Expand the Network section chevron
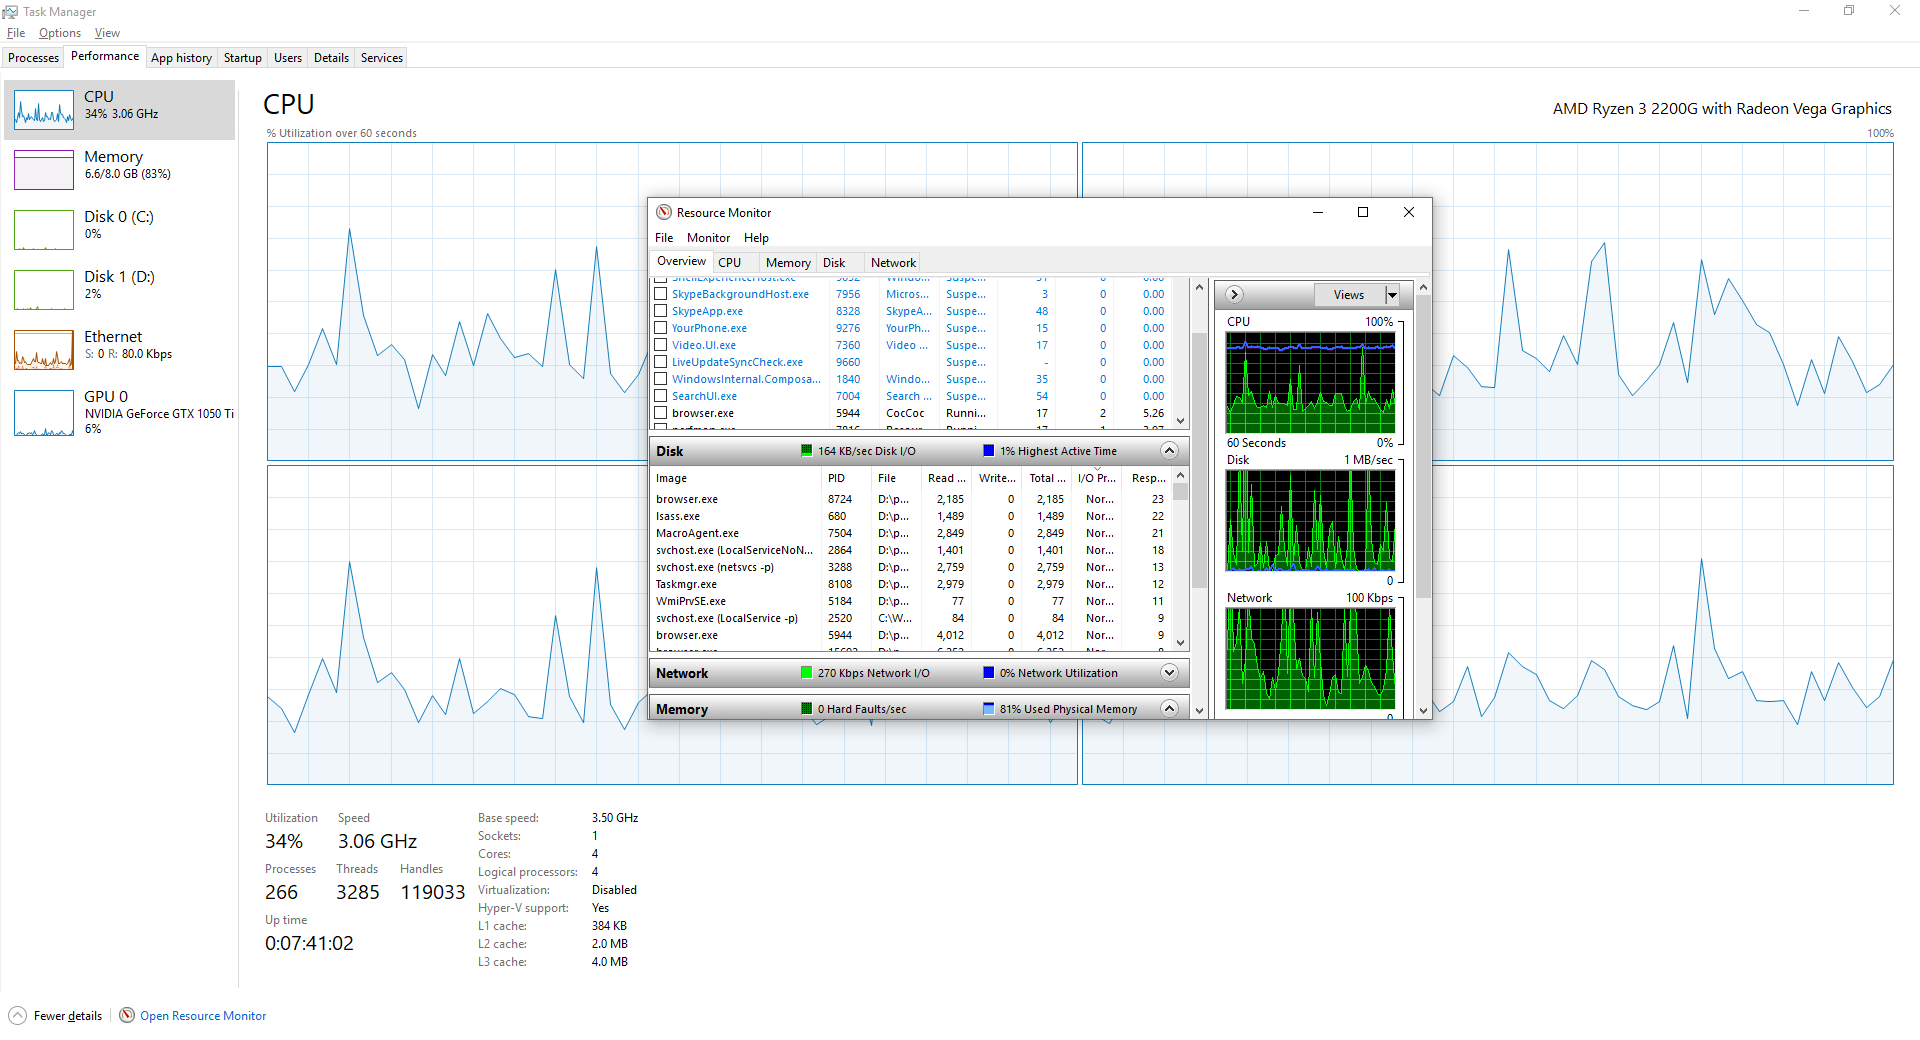1920x1040 pixels. click(1169, 673)
